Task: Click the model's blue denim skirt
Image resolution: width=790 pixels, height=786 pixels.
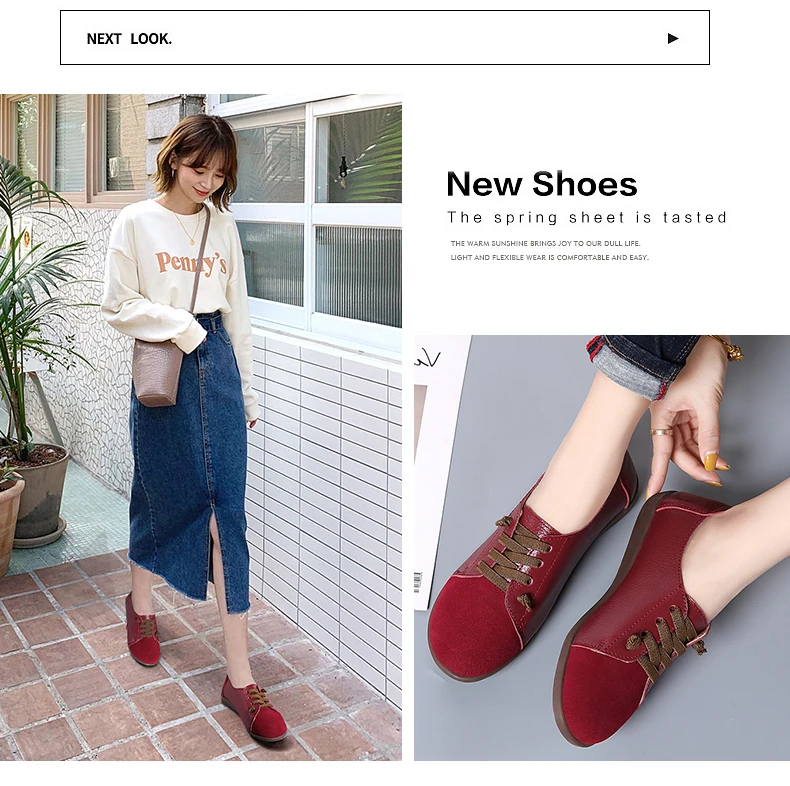Action: 190,457
